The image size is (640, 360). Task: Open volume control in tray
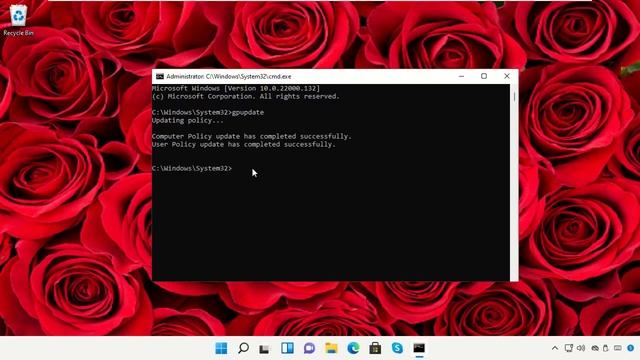[581, 348]
